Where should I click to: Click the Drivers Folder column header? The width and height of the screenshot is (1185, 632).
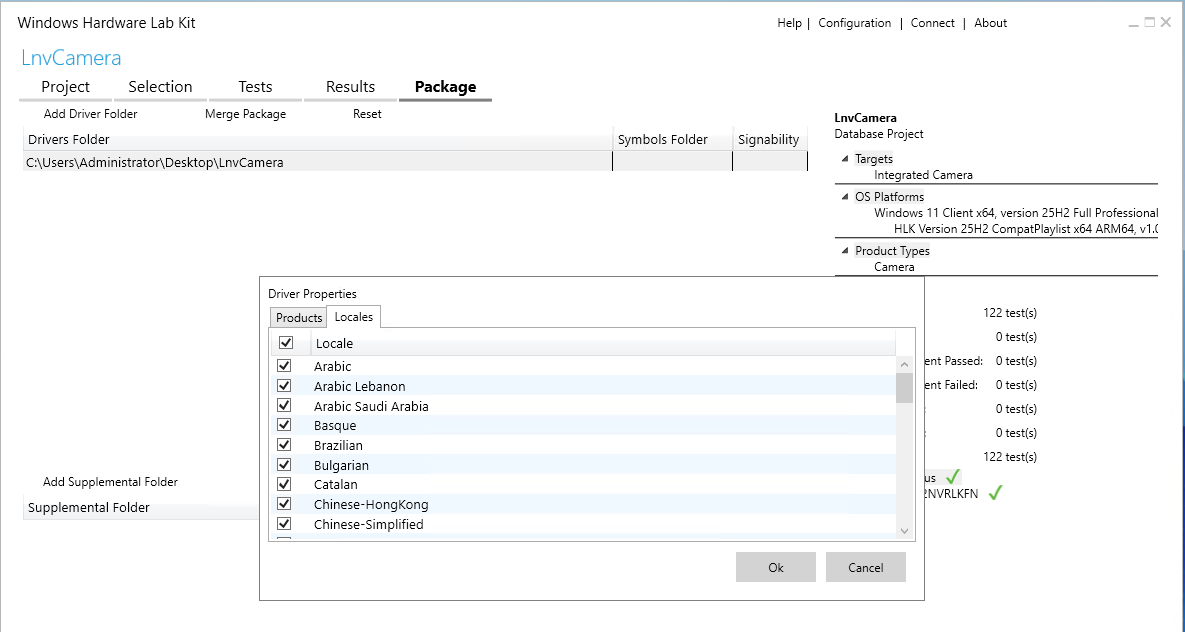point(317,140)
